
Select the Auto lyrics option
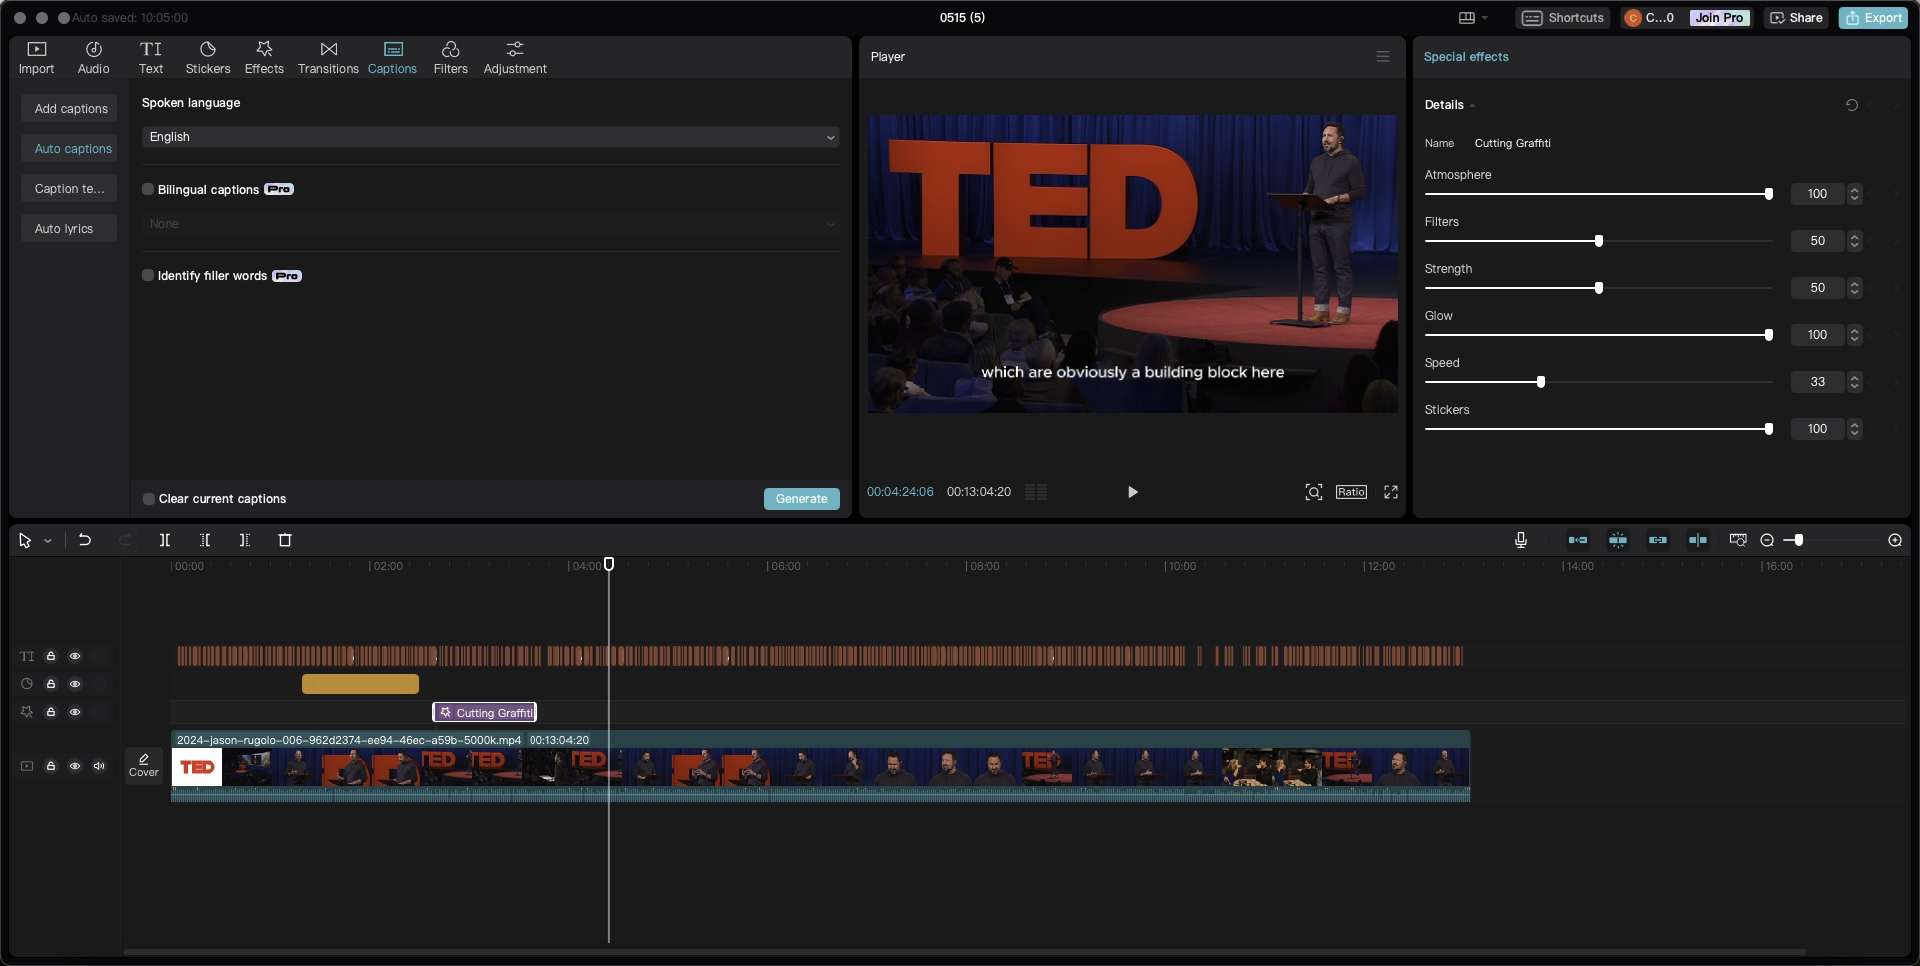pyautogui.click(x=70, y=228)
